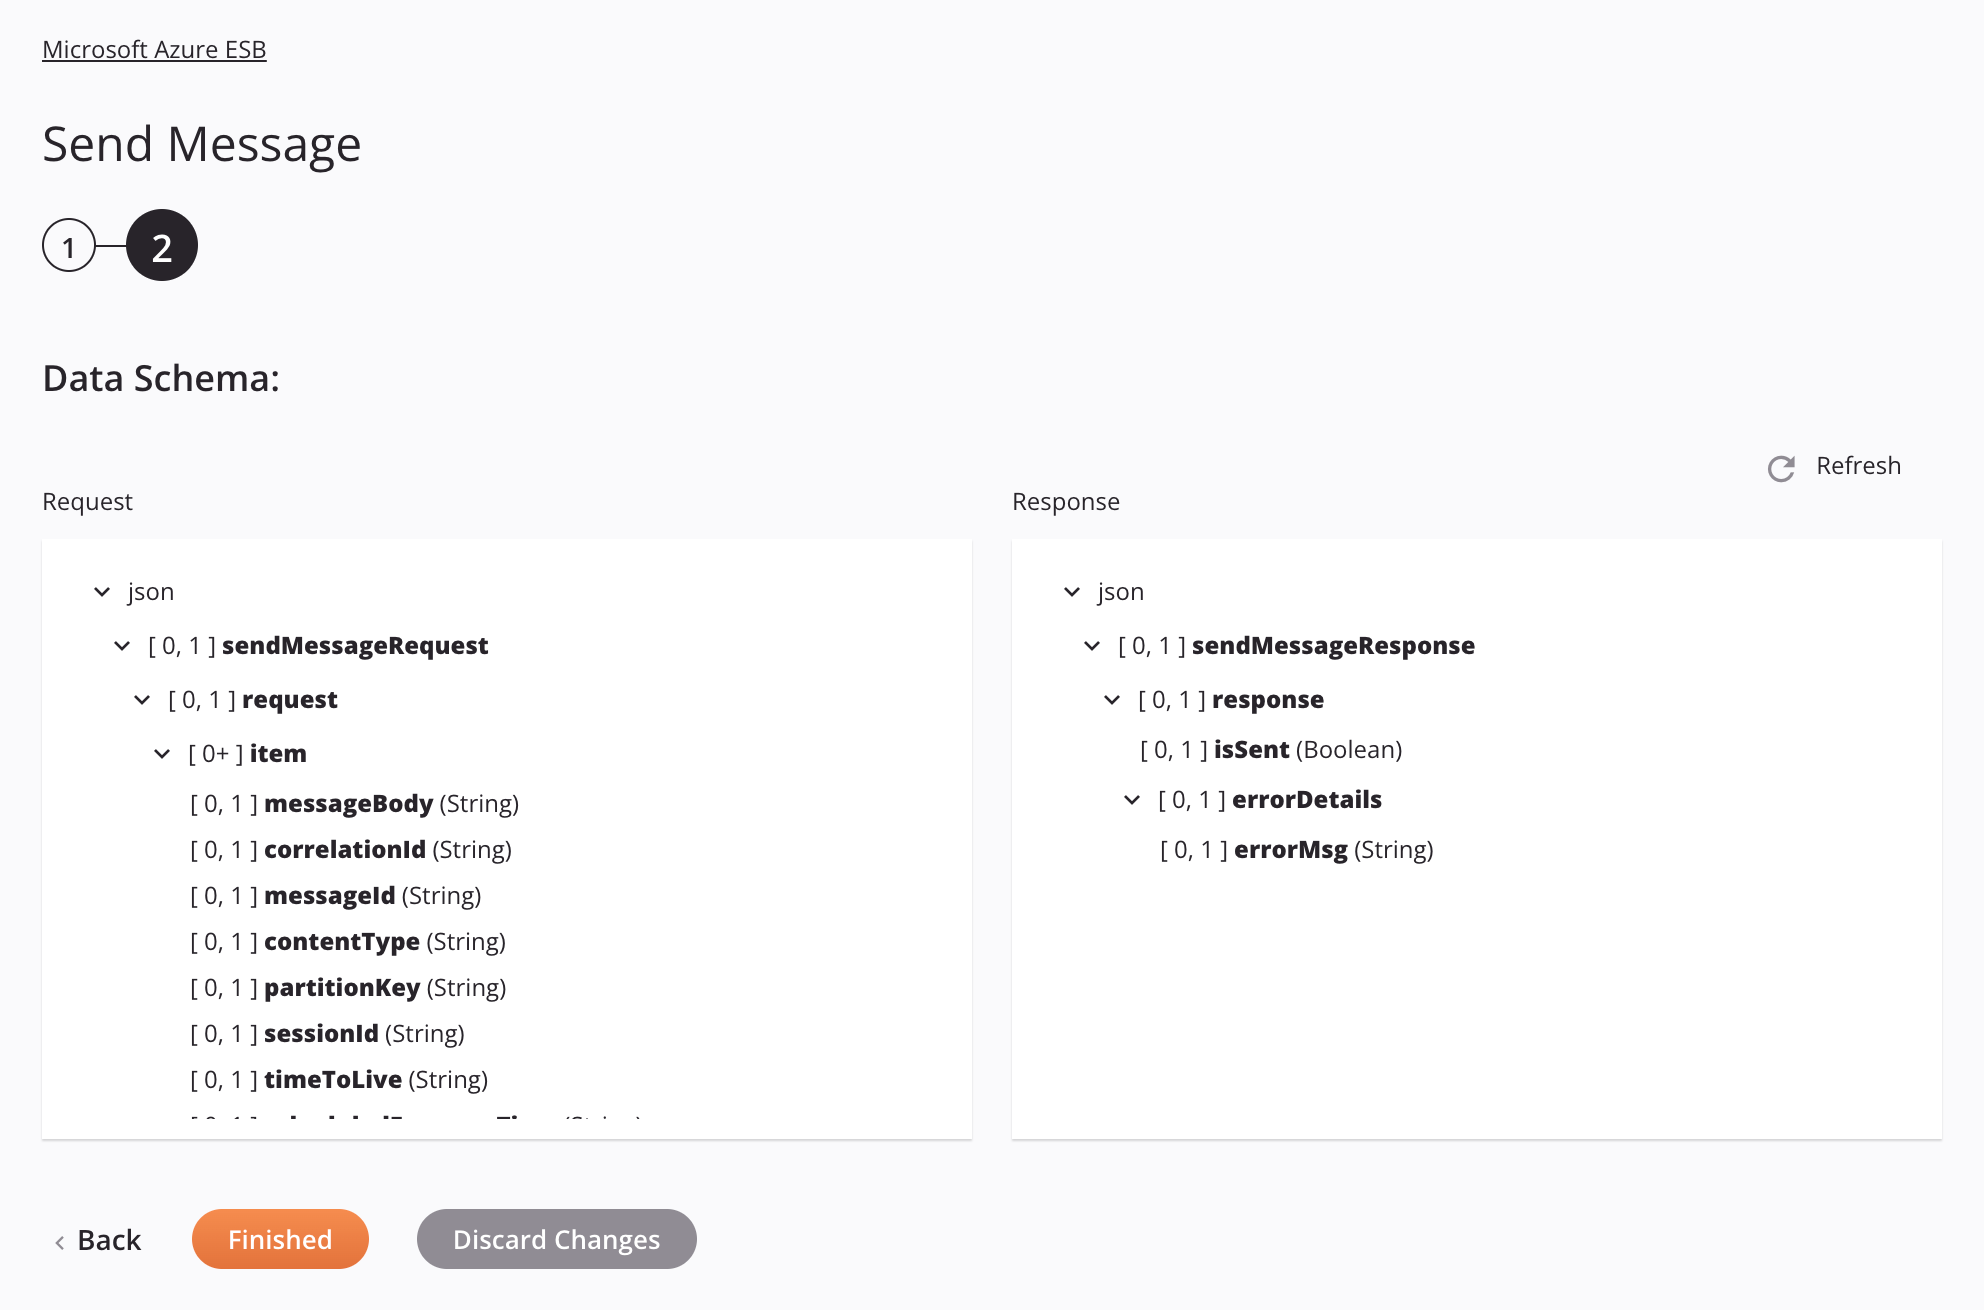Viewport: 1984px width, 1310px height.
Task: Collapse the sendMessageResponse response node
Action: (x=1094, y=645)
